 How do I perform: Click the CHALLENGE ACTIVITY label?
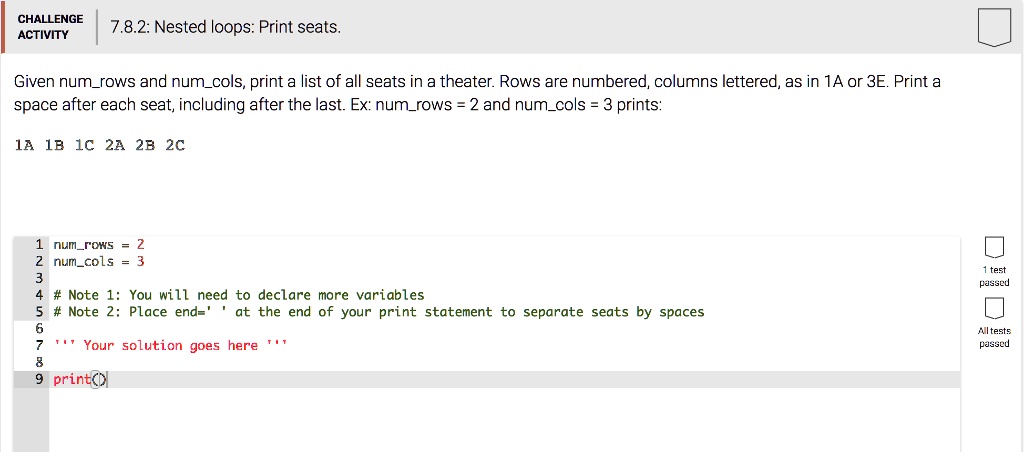(x=50, y=27)
